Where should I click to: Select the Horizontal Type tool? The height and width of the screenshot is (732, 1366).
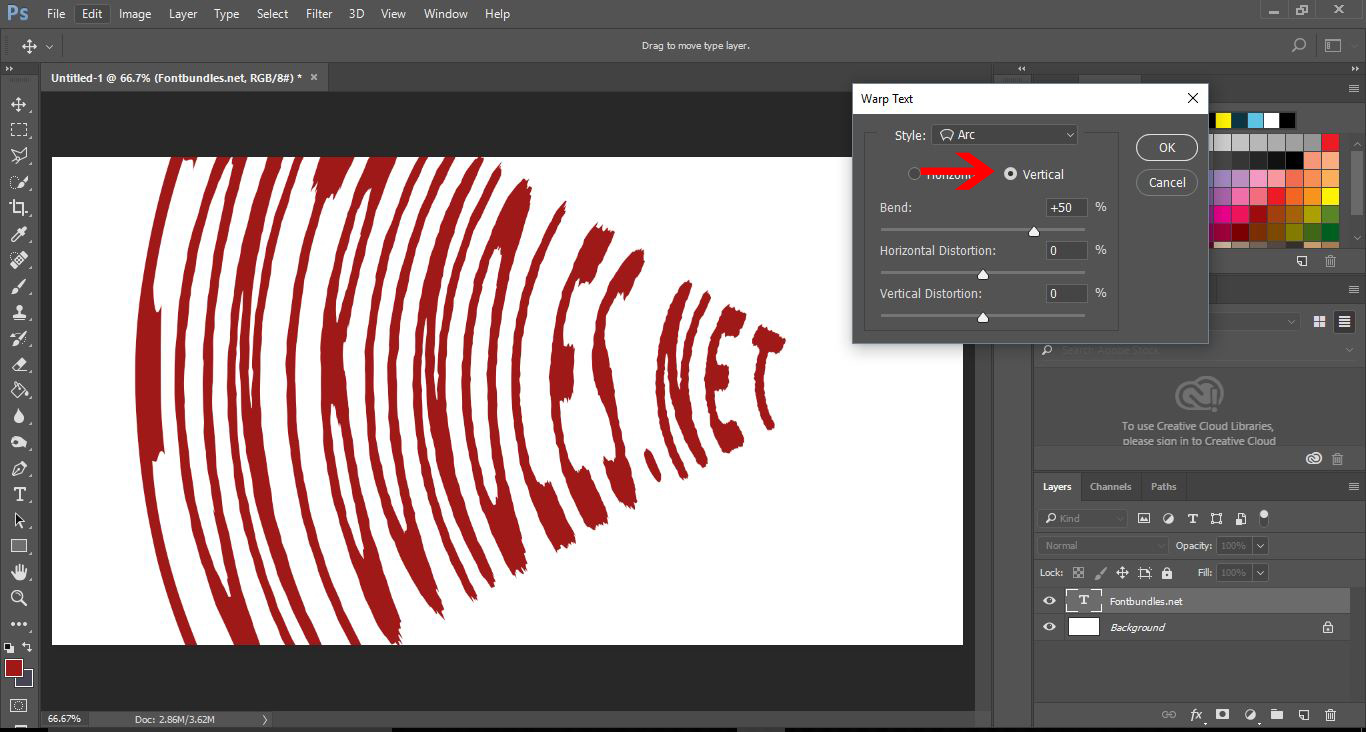(17, 494)
